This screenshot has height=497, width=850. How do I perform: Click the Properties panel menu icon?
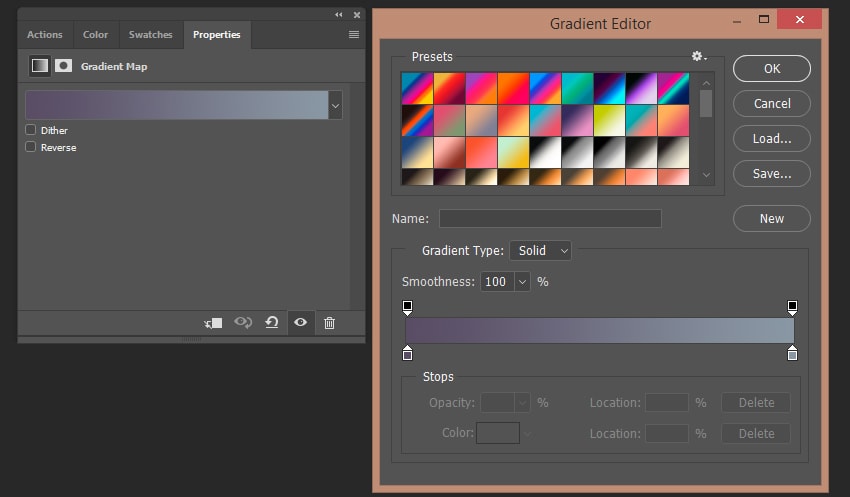click(353, 34)
